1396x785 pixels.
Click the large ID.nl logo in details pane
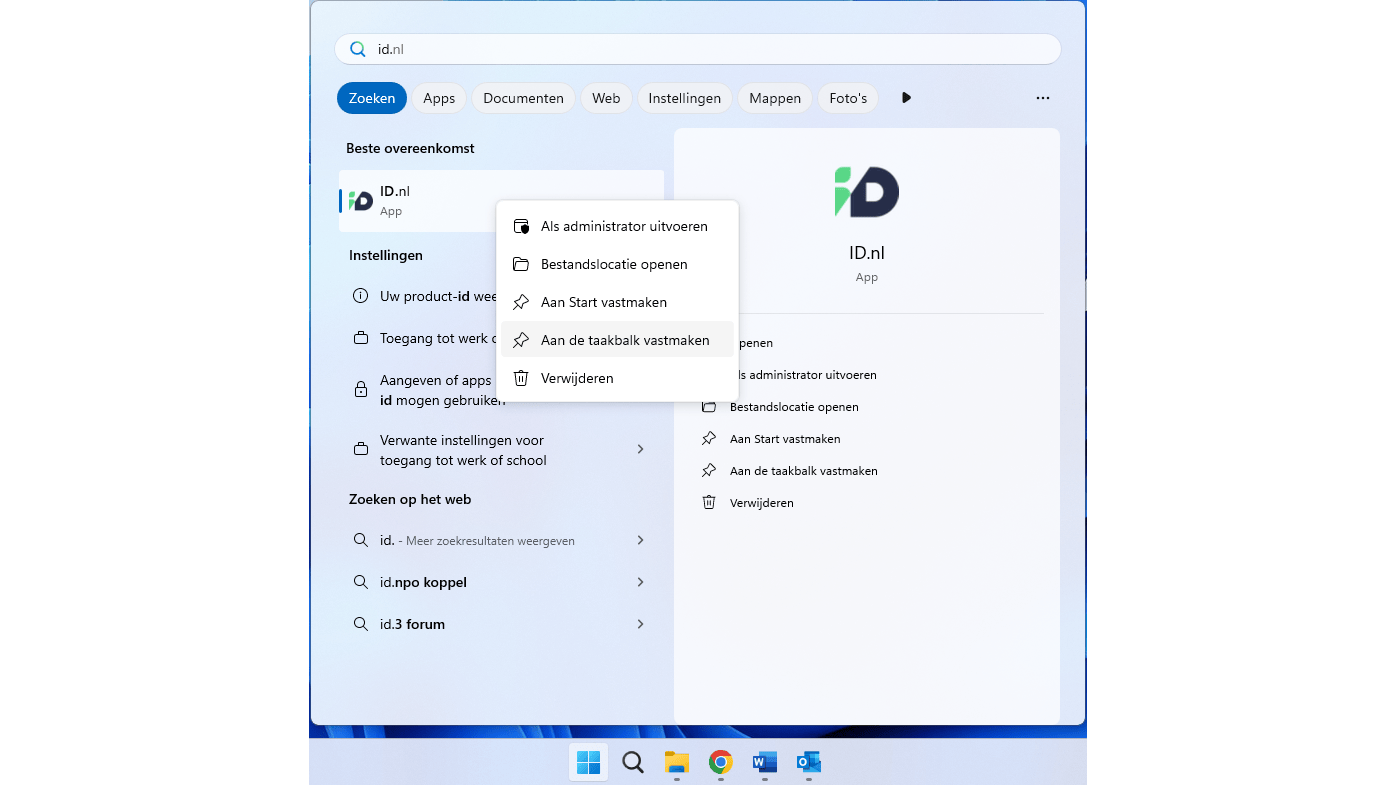coord(867,192)
